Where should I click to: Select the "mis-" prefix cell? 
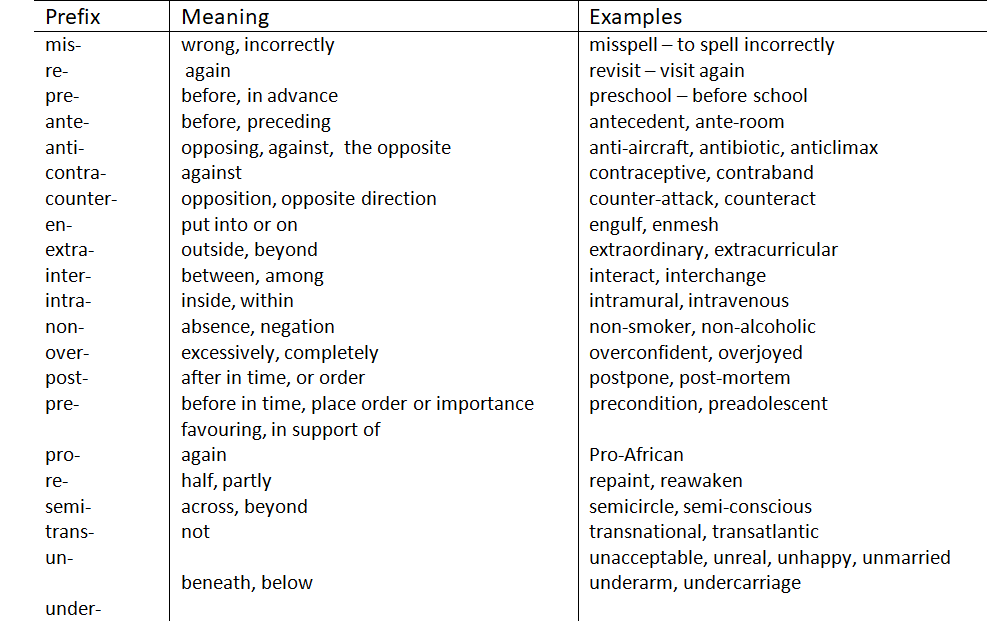point(62,45)
